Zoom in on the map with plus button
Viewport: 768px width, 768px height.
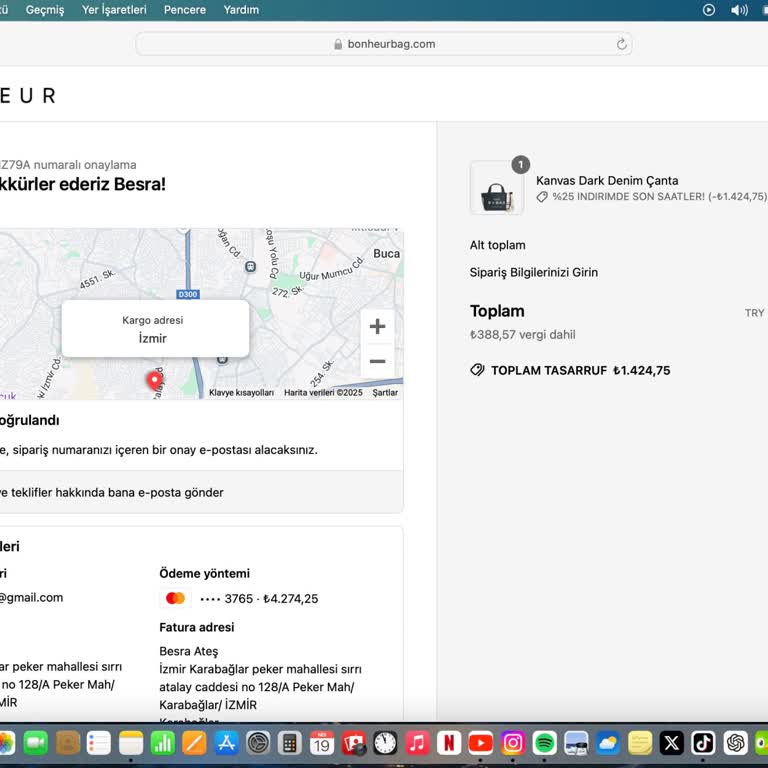point(377,327)
